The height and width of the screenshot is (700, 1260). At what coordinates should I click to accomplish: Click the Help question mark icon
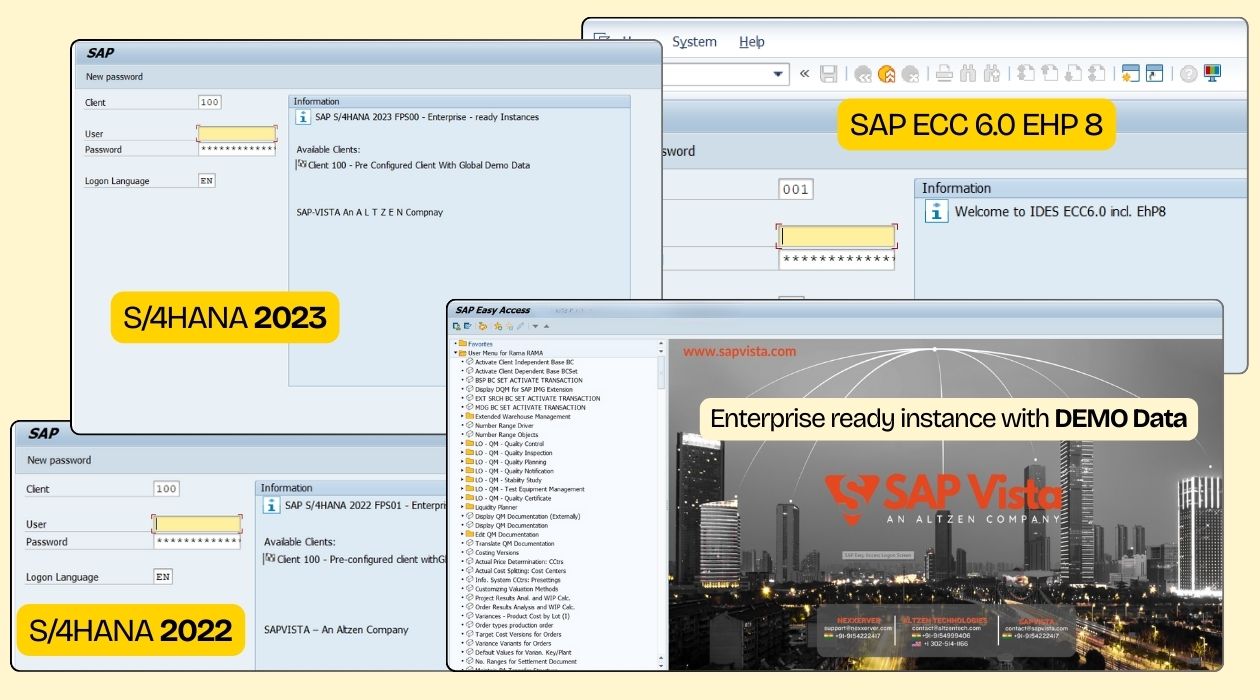[1189, 74]
